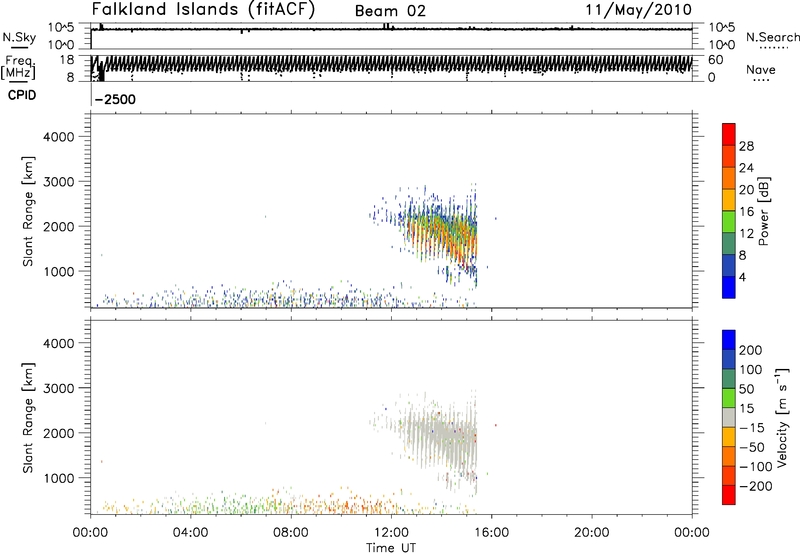800x554 pixels.
Task: Click the yellow -15 to -50 Velocity segment
Action: coord(729,437)
